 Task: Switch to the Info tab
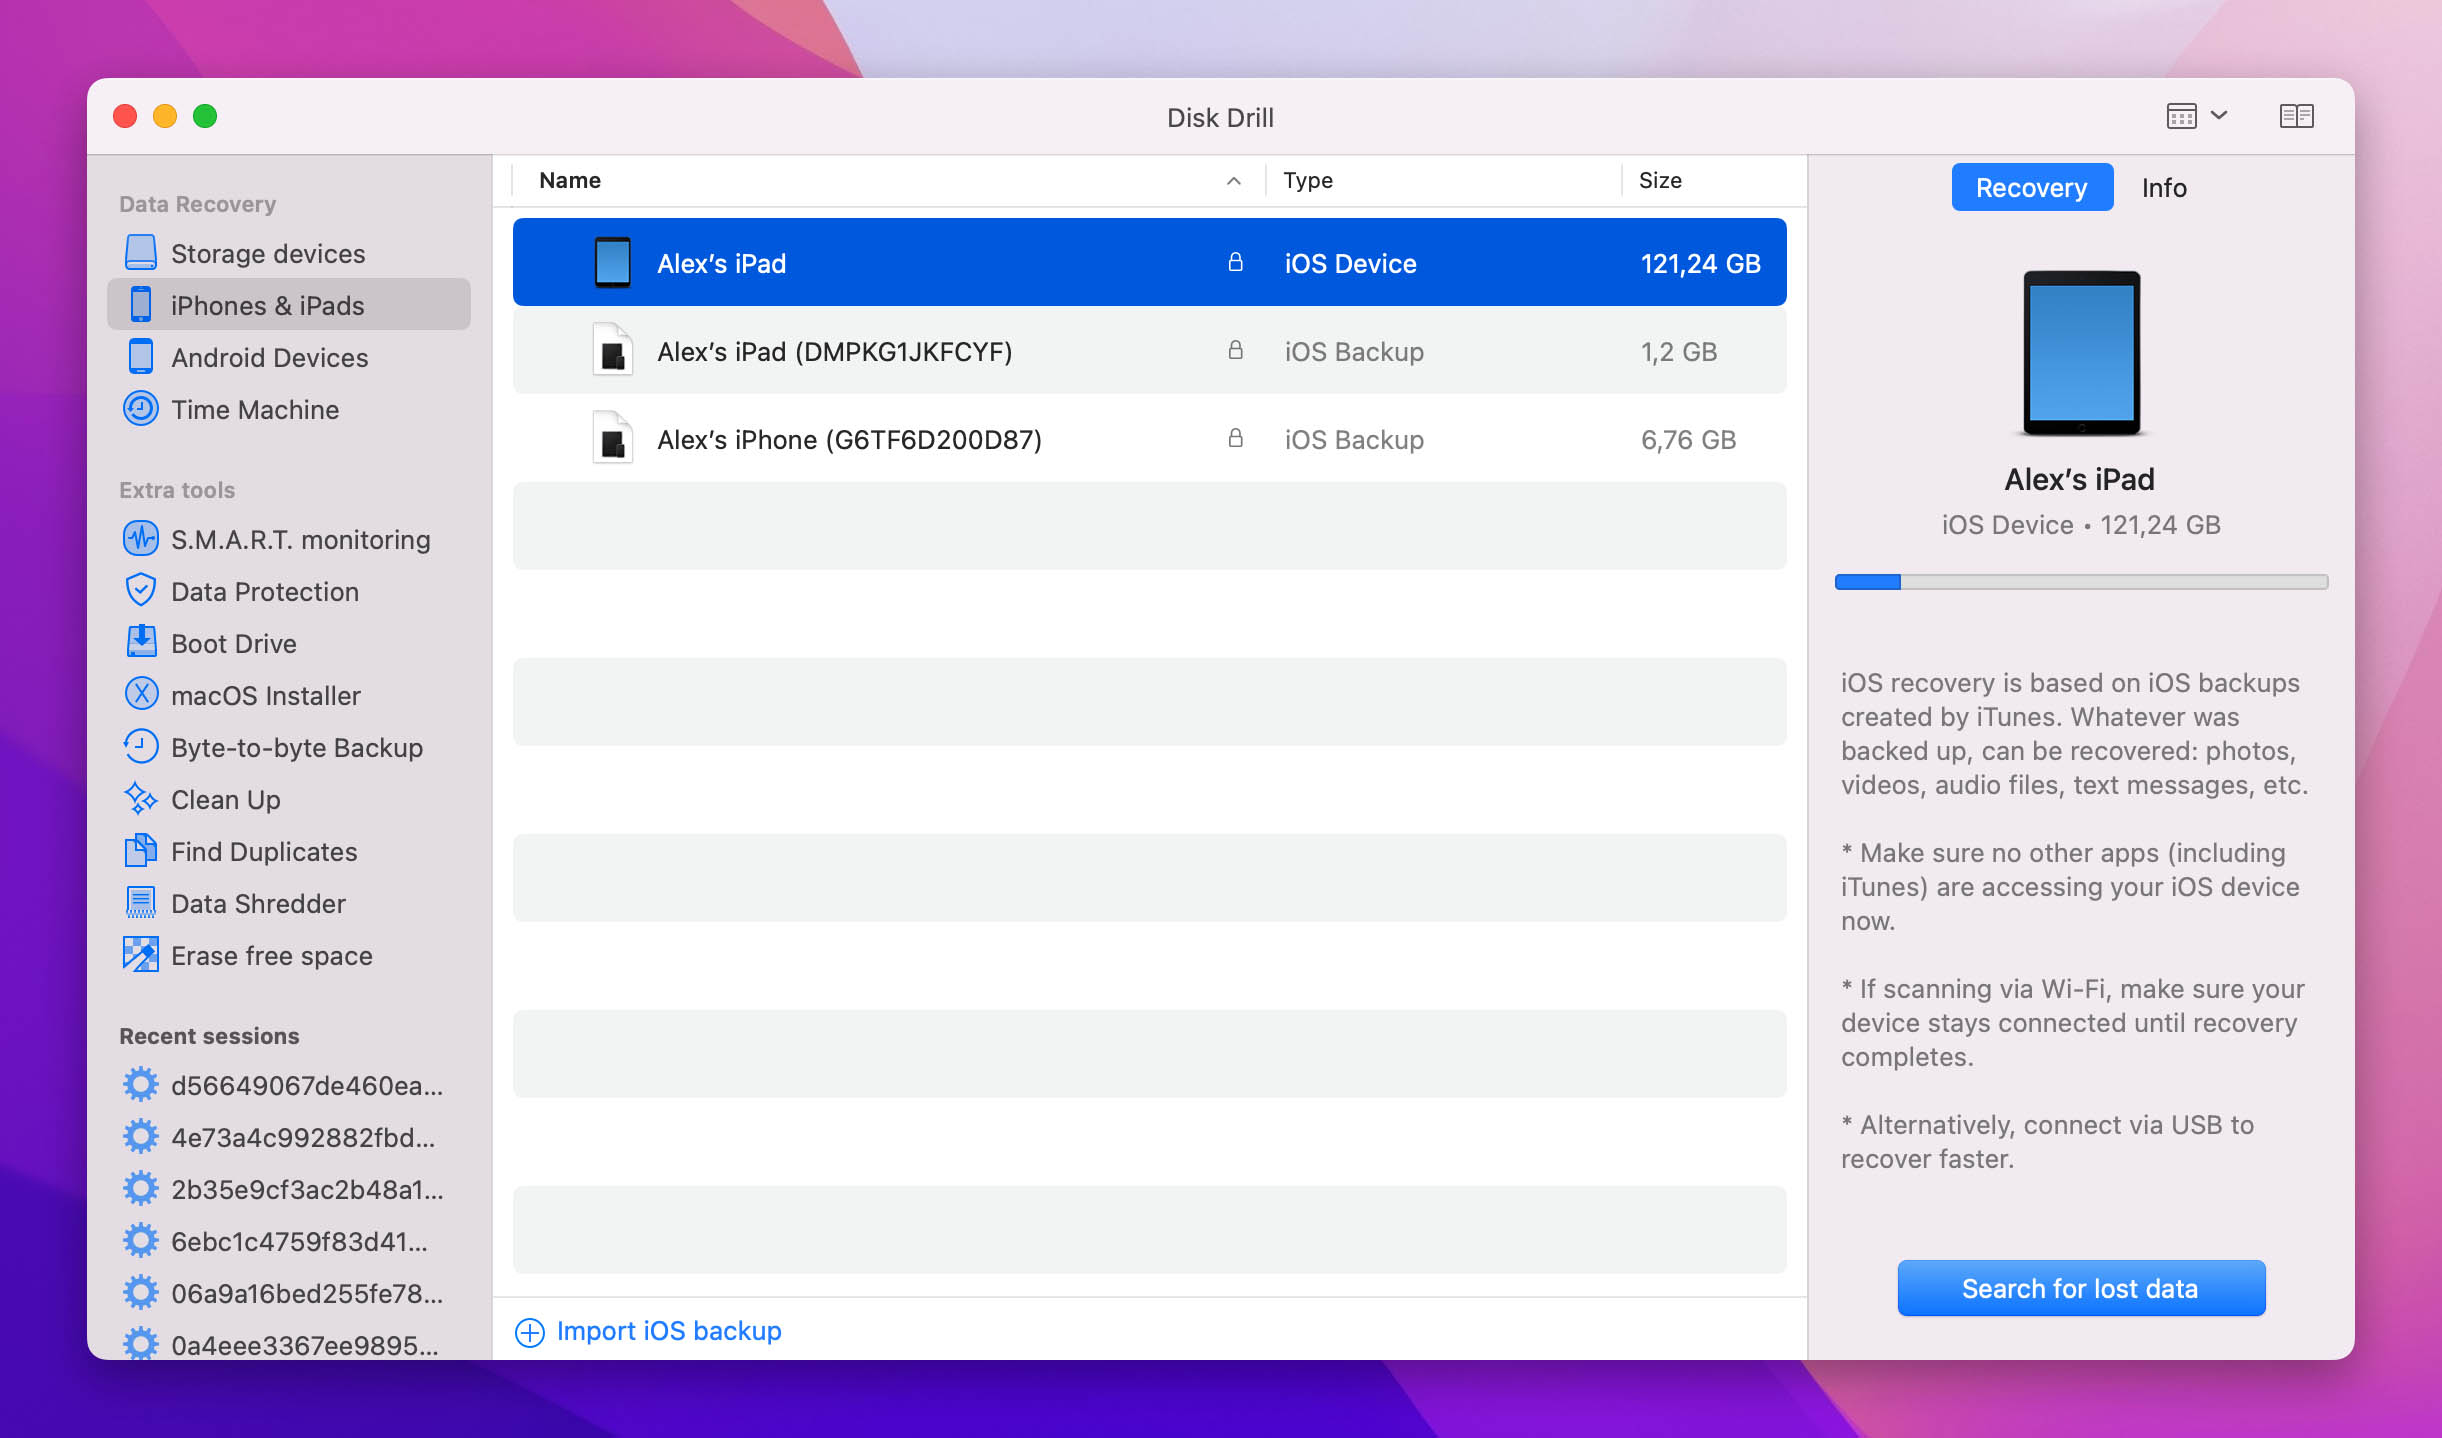click(2163, 187)
